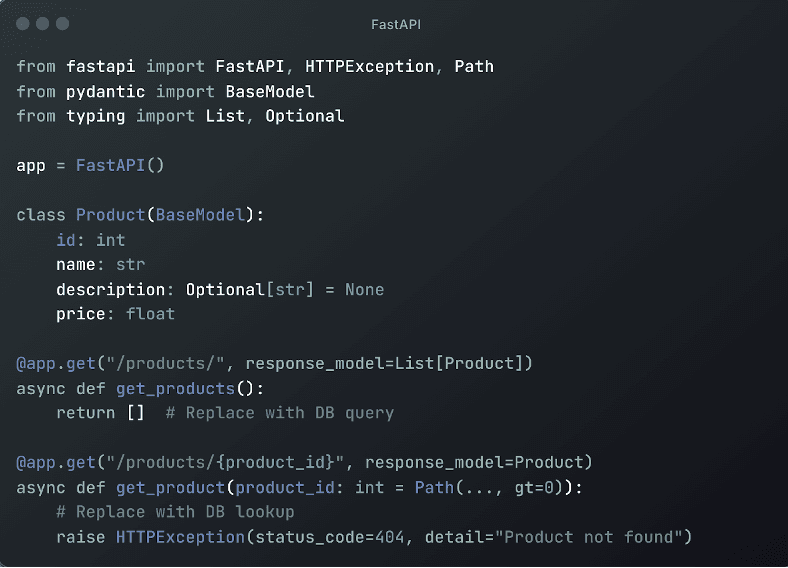Click the get_products function name
This screenshot has height=568, width=788.
click(x=175, y=389)
